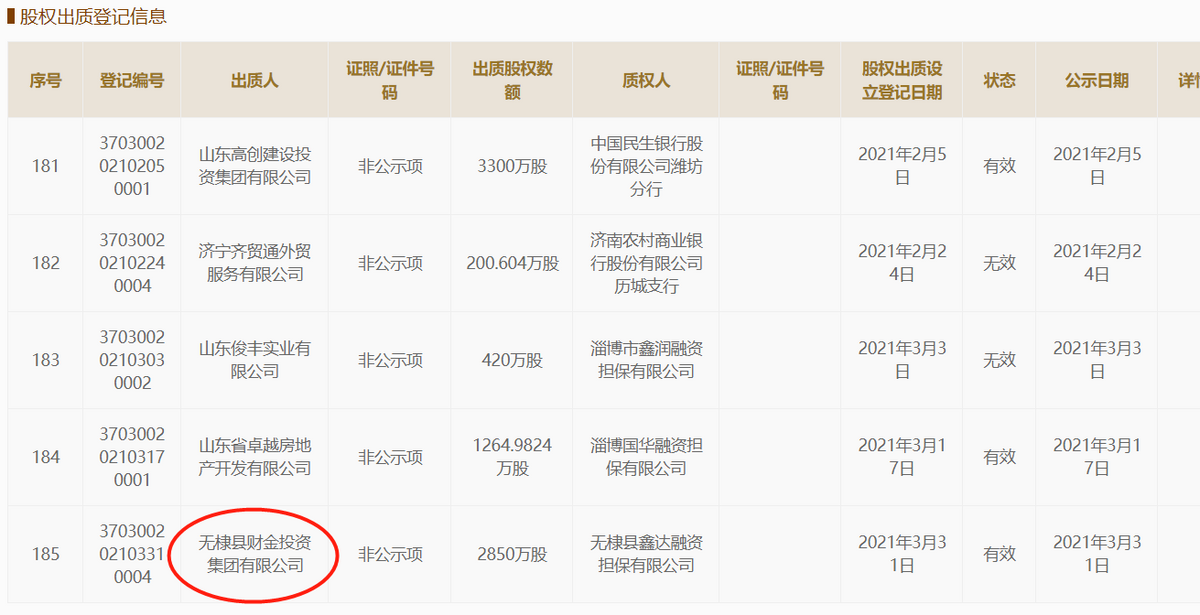The width and height of the screenshot is (1200, 615).
Task: Click pledgee 无棣县鑫达融资担保有限公司
Action: [x=646, y=554]
